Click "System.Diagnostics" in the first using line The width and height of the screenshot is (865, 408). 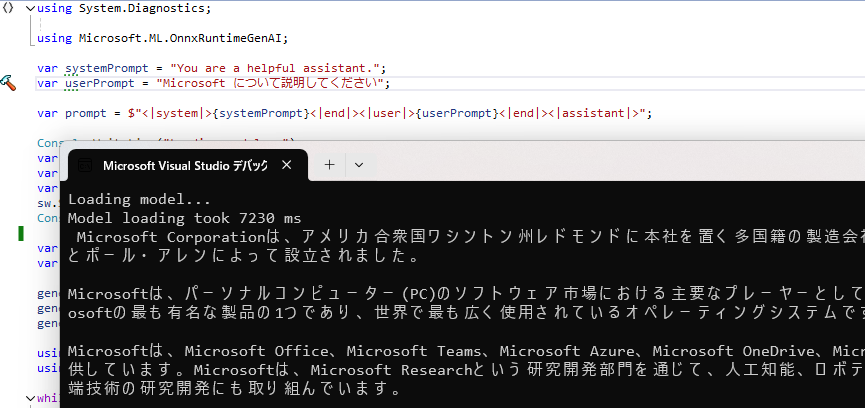141,9
